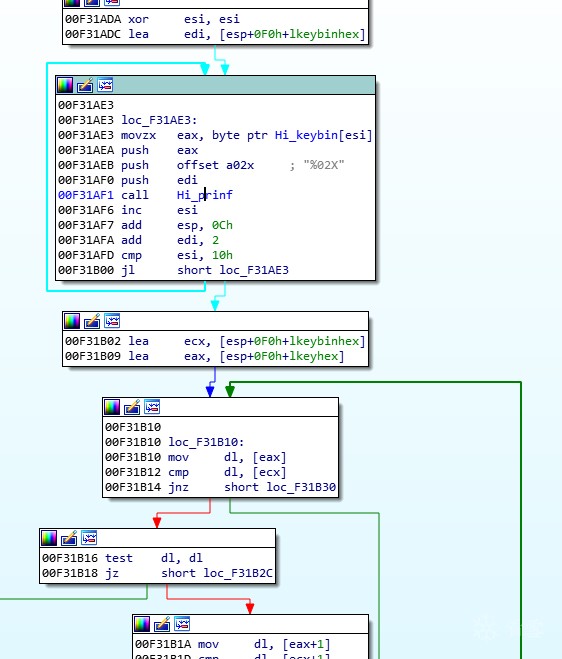
Task: Click pencil icon on mov dl, [eax+1] block
Action: [x=162, y=624]
